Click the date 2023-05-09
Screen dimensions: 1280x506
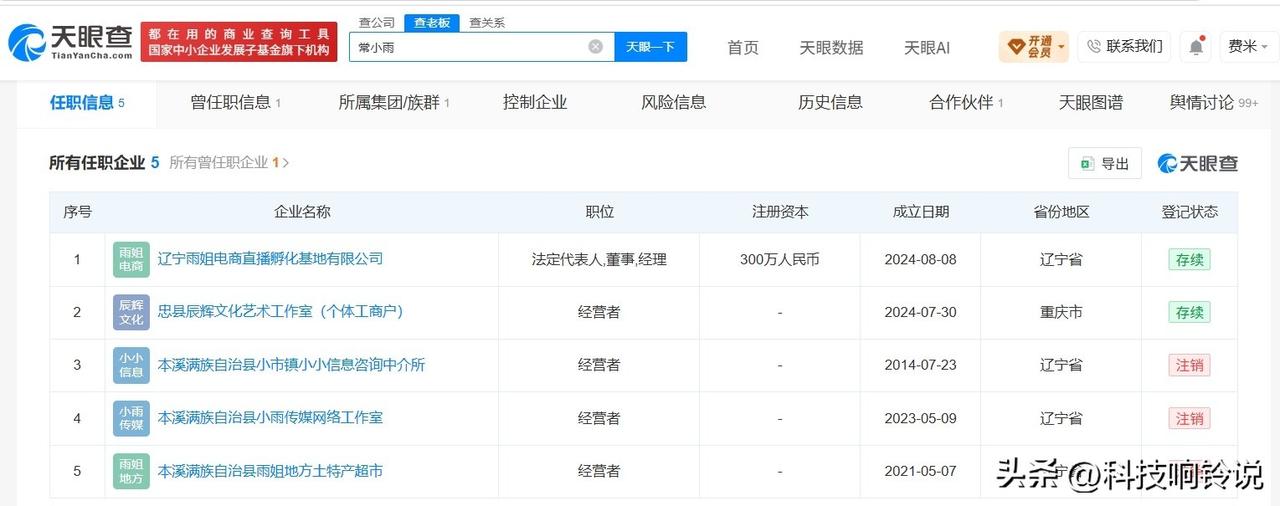pos(920,418)
